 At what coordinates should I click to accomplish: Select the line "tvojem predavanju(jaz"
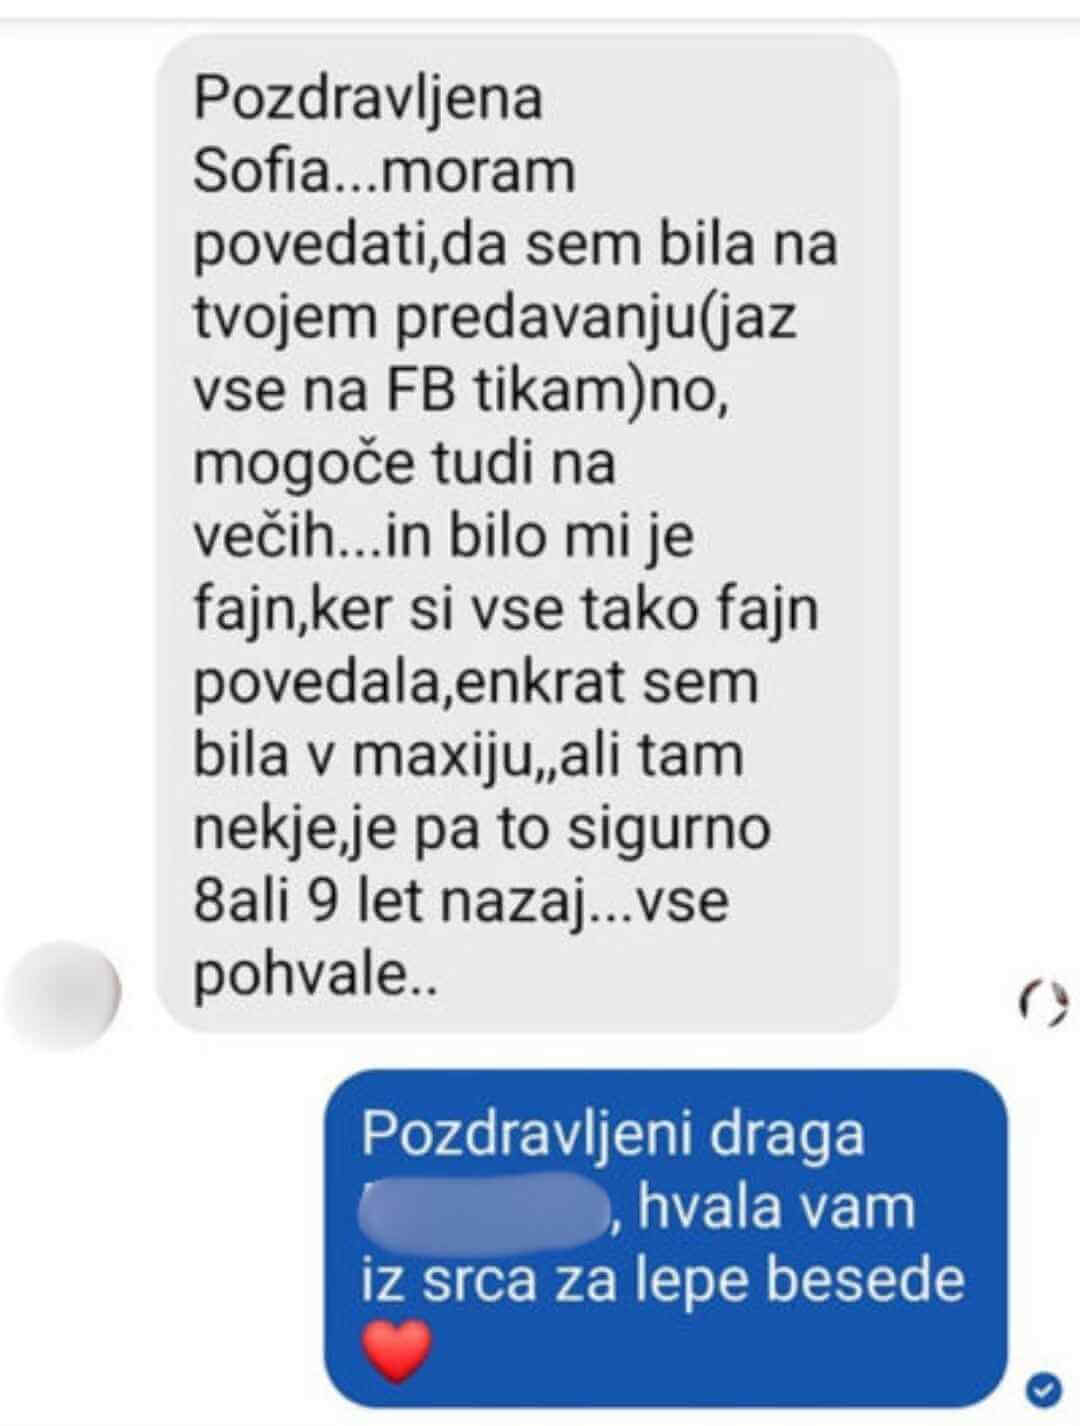(494, 320)
